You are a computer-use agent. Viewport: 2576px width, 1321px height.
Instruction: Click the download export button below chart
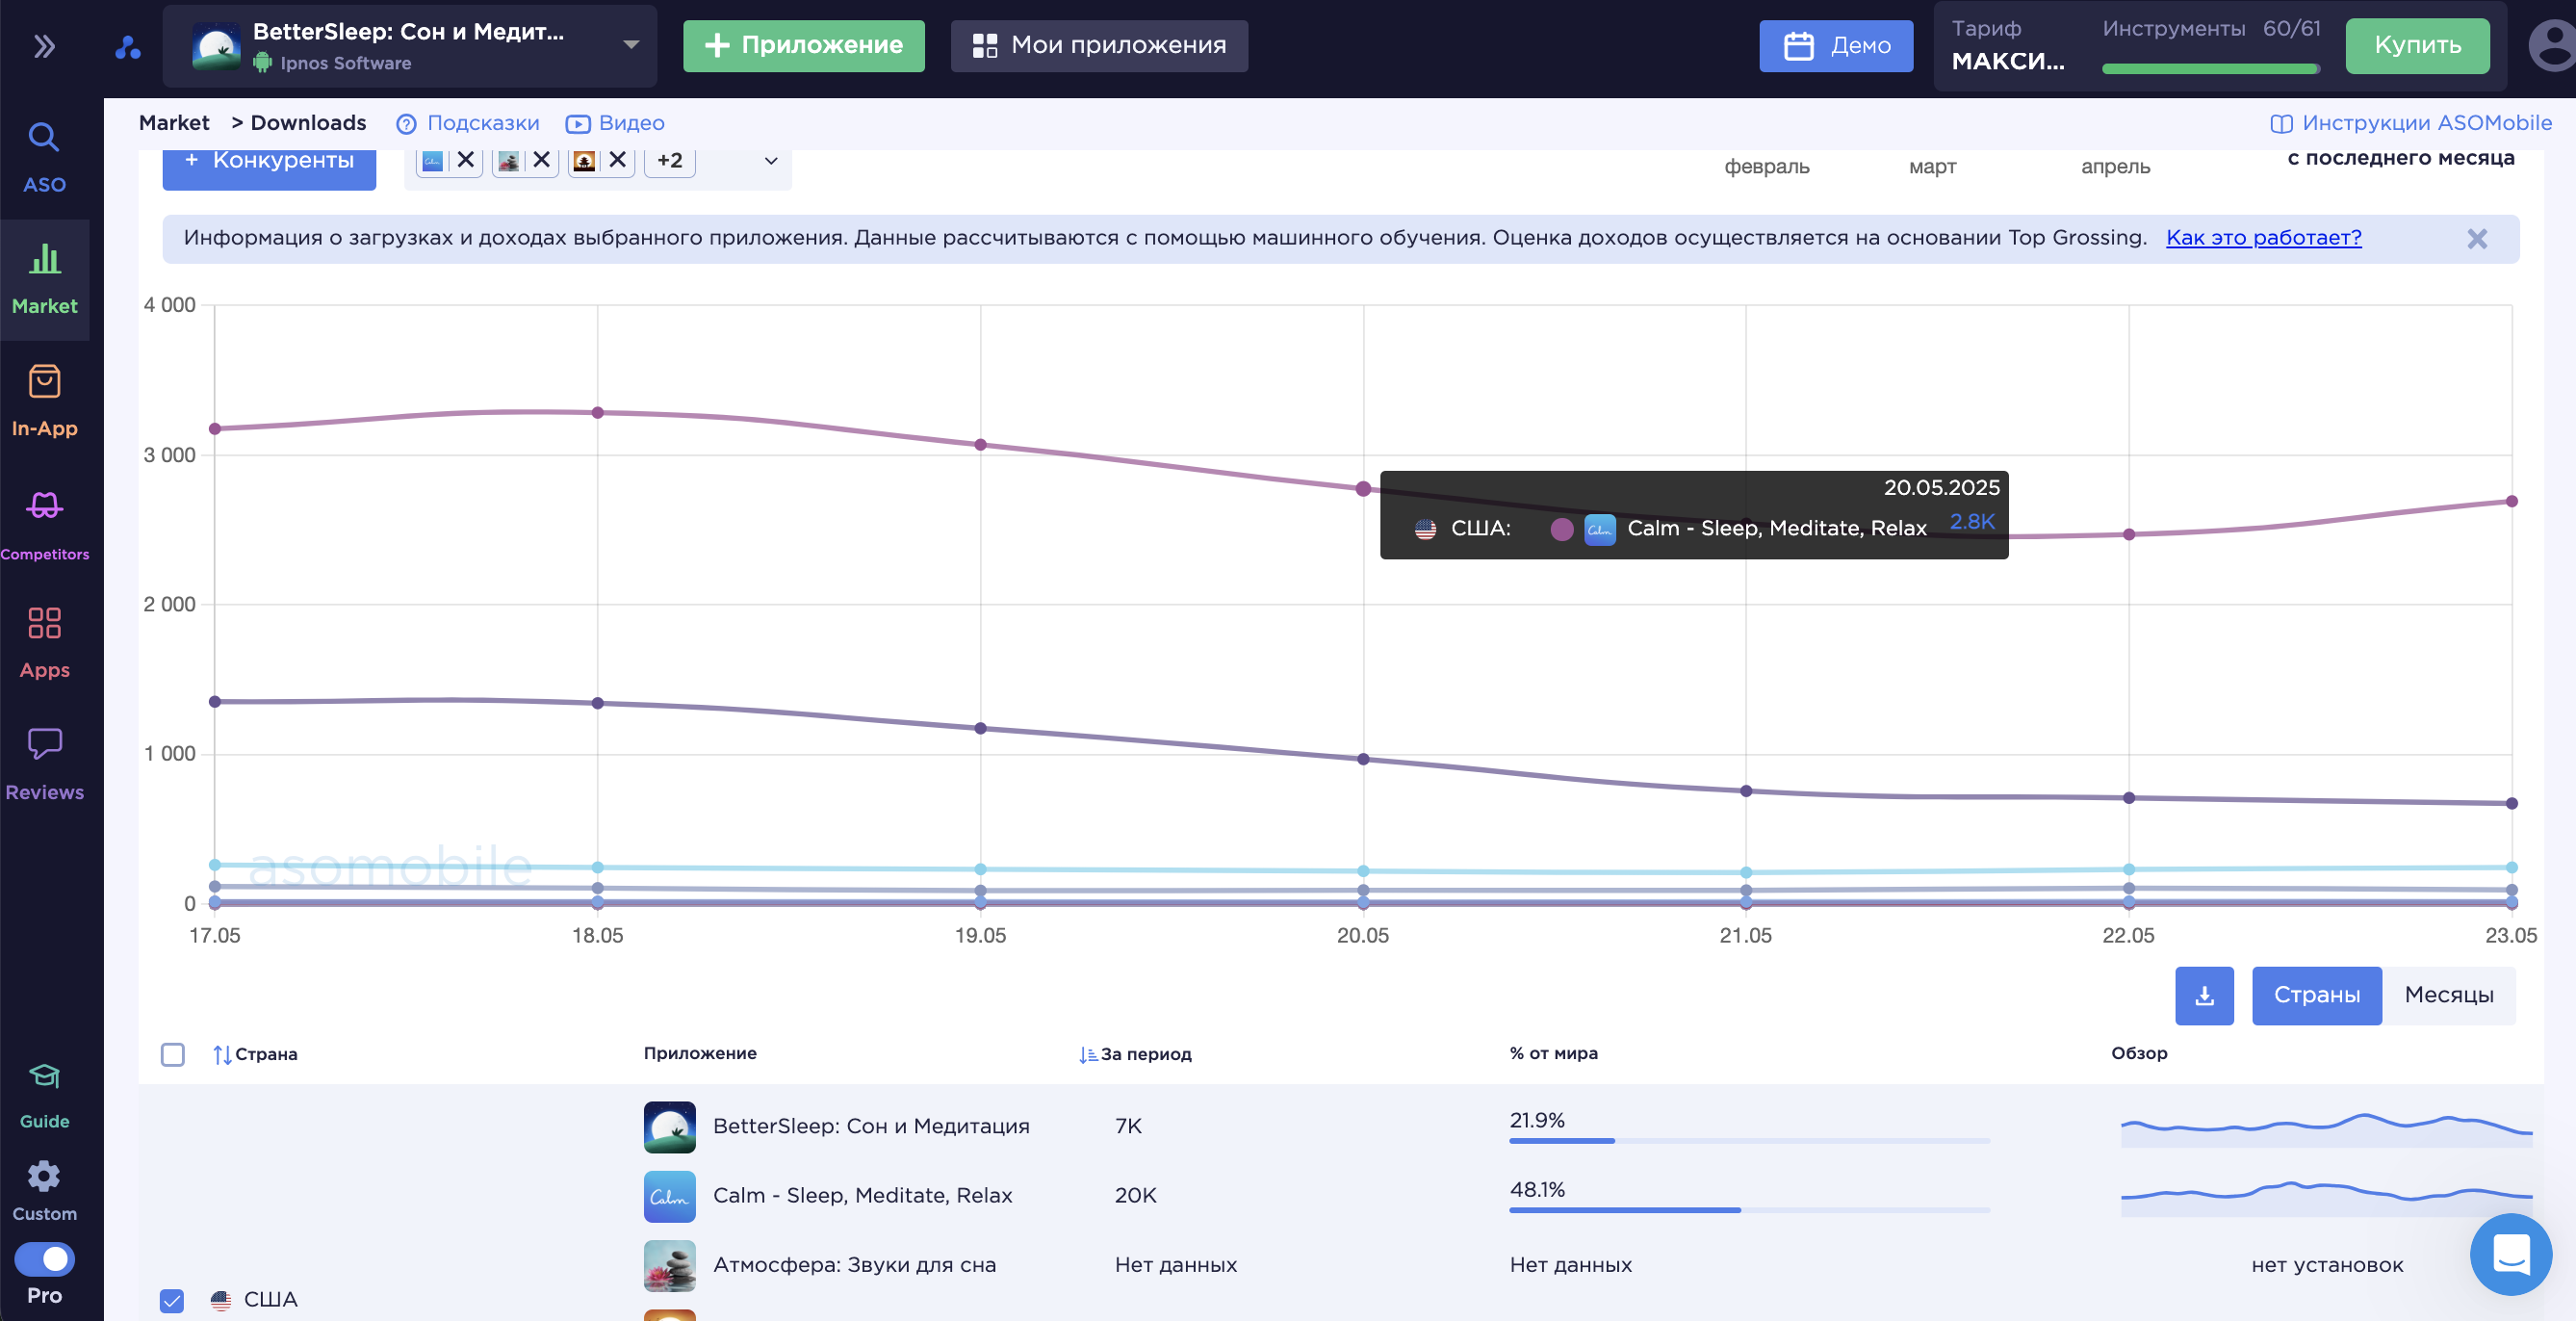[x=2204, y=996]
